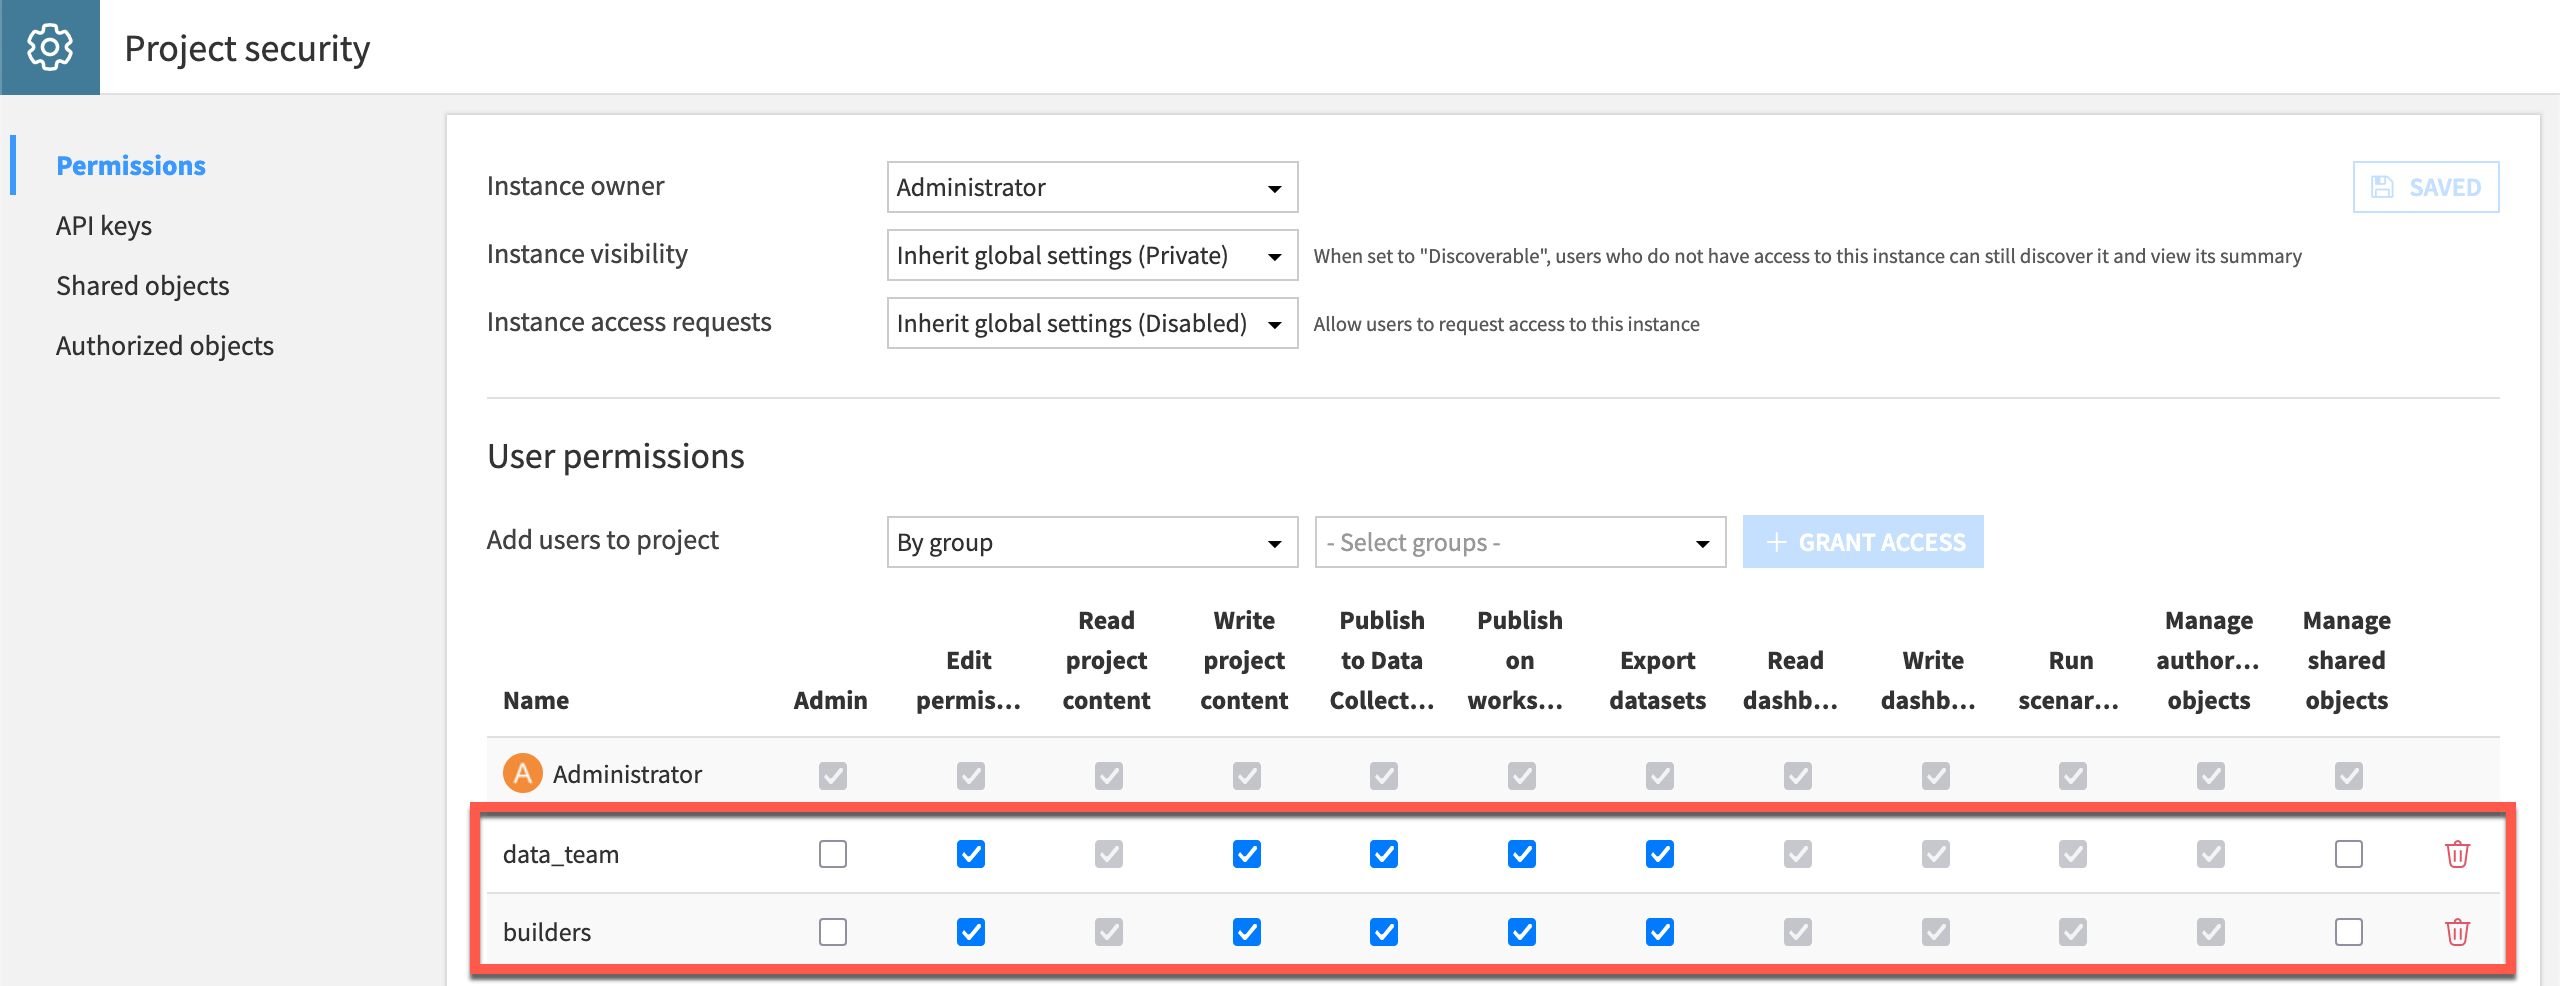Open the Instance visibility dropdown
Viewport: 2560px width, 986px height.
point(1092,255)
